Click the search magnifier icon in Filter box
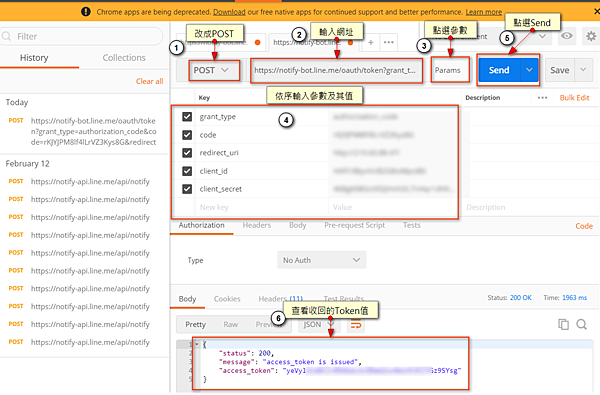Screen dimensions: 600x395 pos(7,36)
